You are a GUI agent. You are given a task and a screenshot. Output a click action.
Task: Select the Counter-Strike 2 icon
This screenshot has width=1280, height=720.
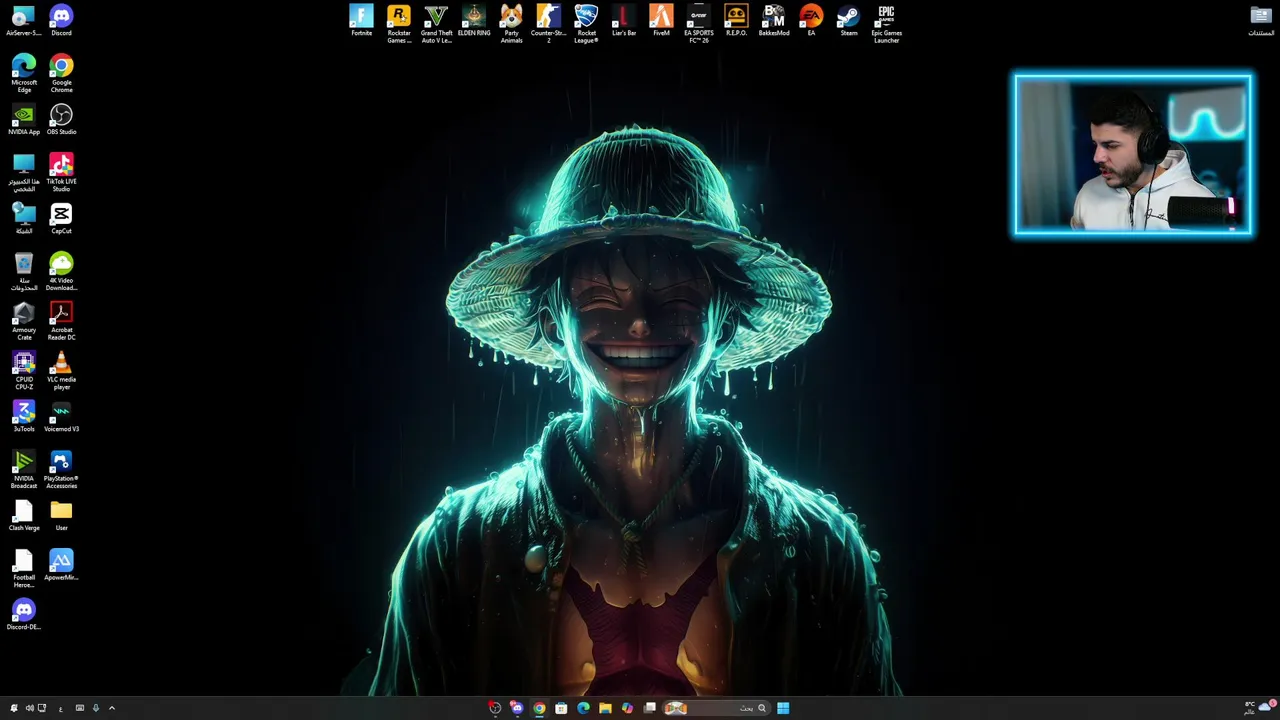coord(548,24)
